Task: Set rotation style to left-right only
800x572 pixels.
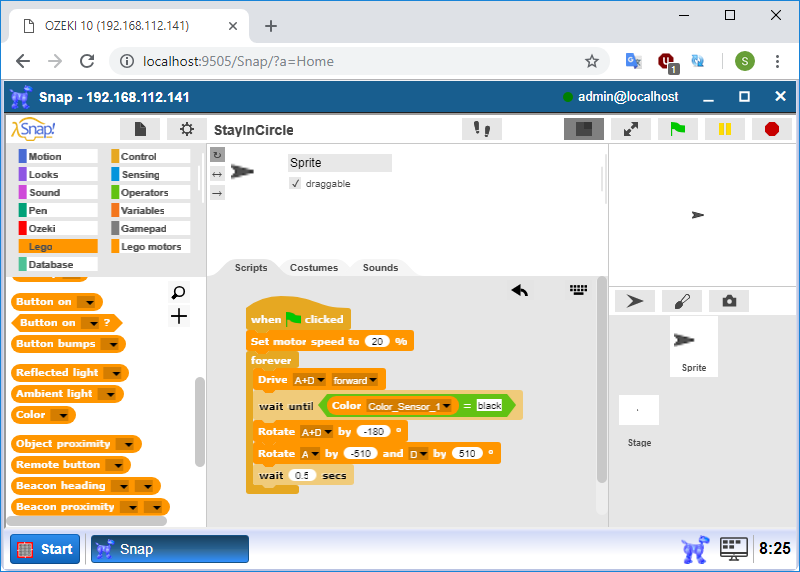Action: click(x=217, y=175)
